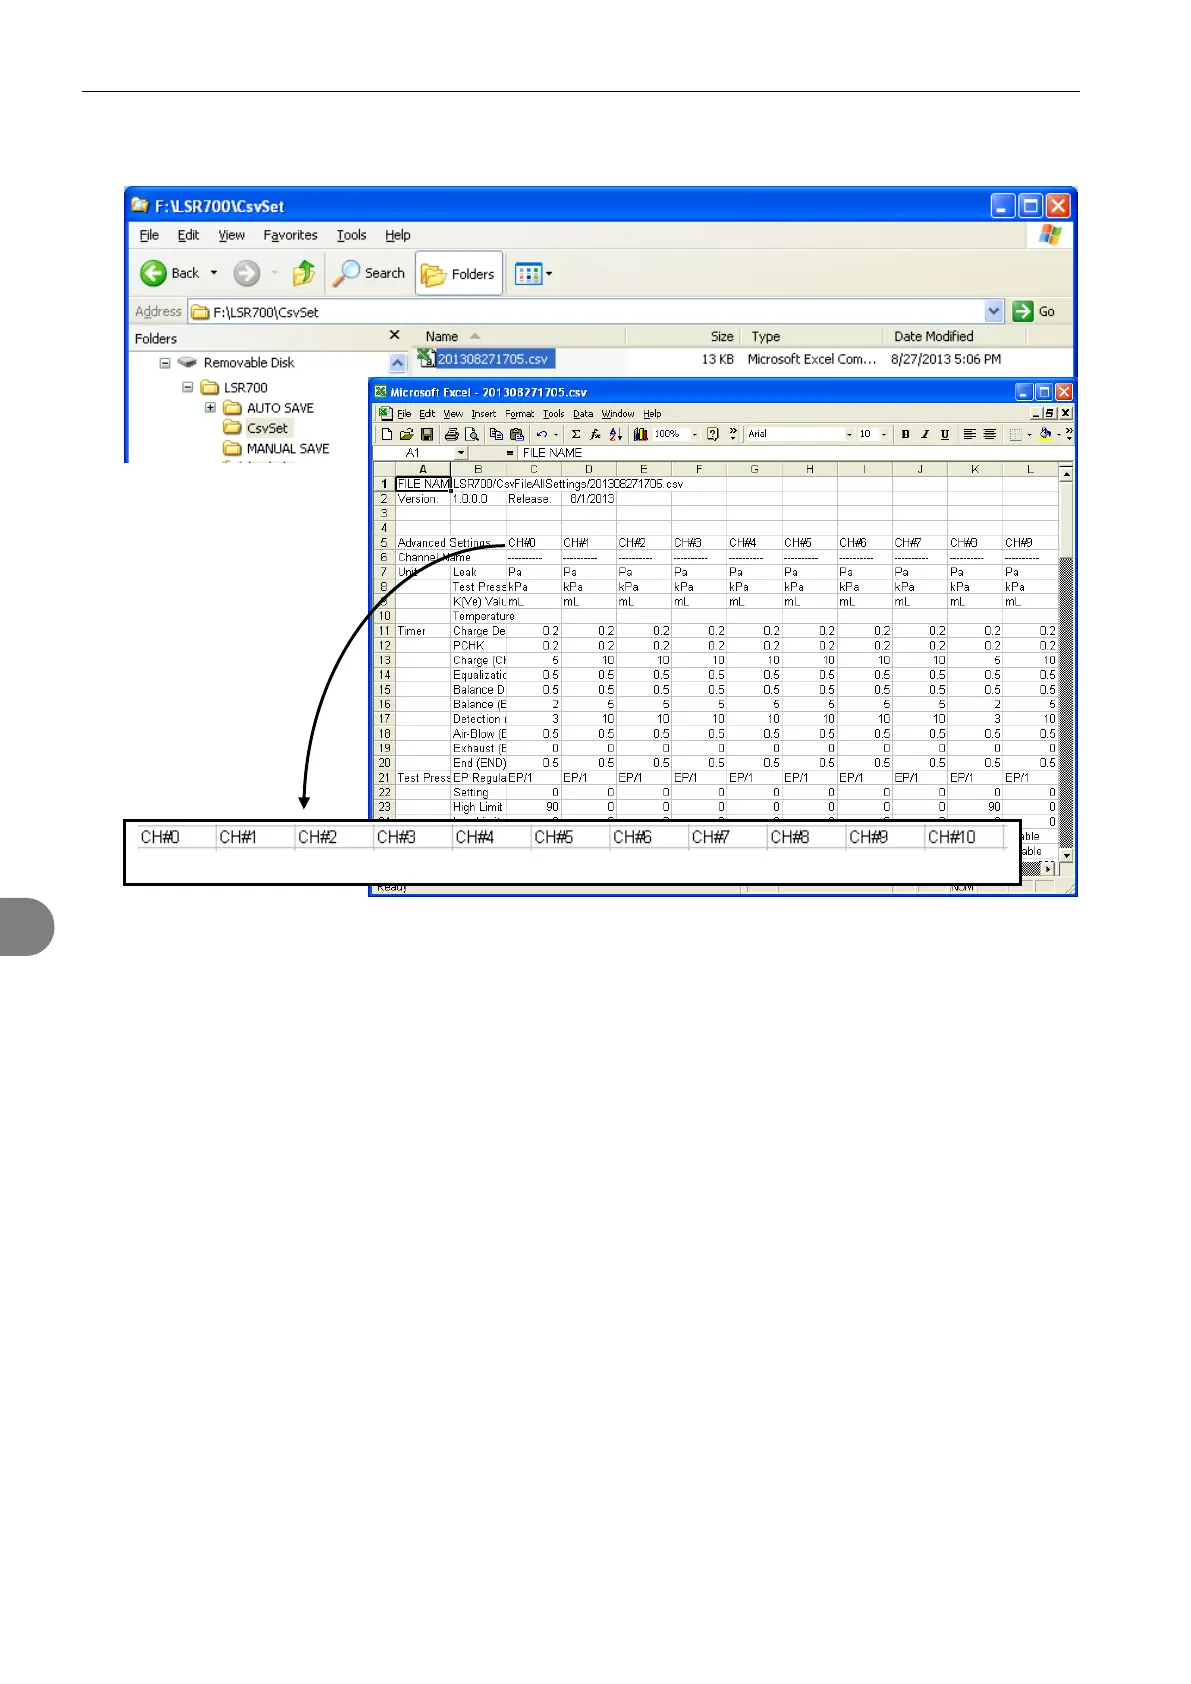Image resolution: width=1191 pixels, height=1684 pixels.
Task: Open the Excel Zoom 100% dropdown
Action: point(695,434)
